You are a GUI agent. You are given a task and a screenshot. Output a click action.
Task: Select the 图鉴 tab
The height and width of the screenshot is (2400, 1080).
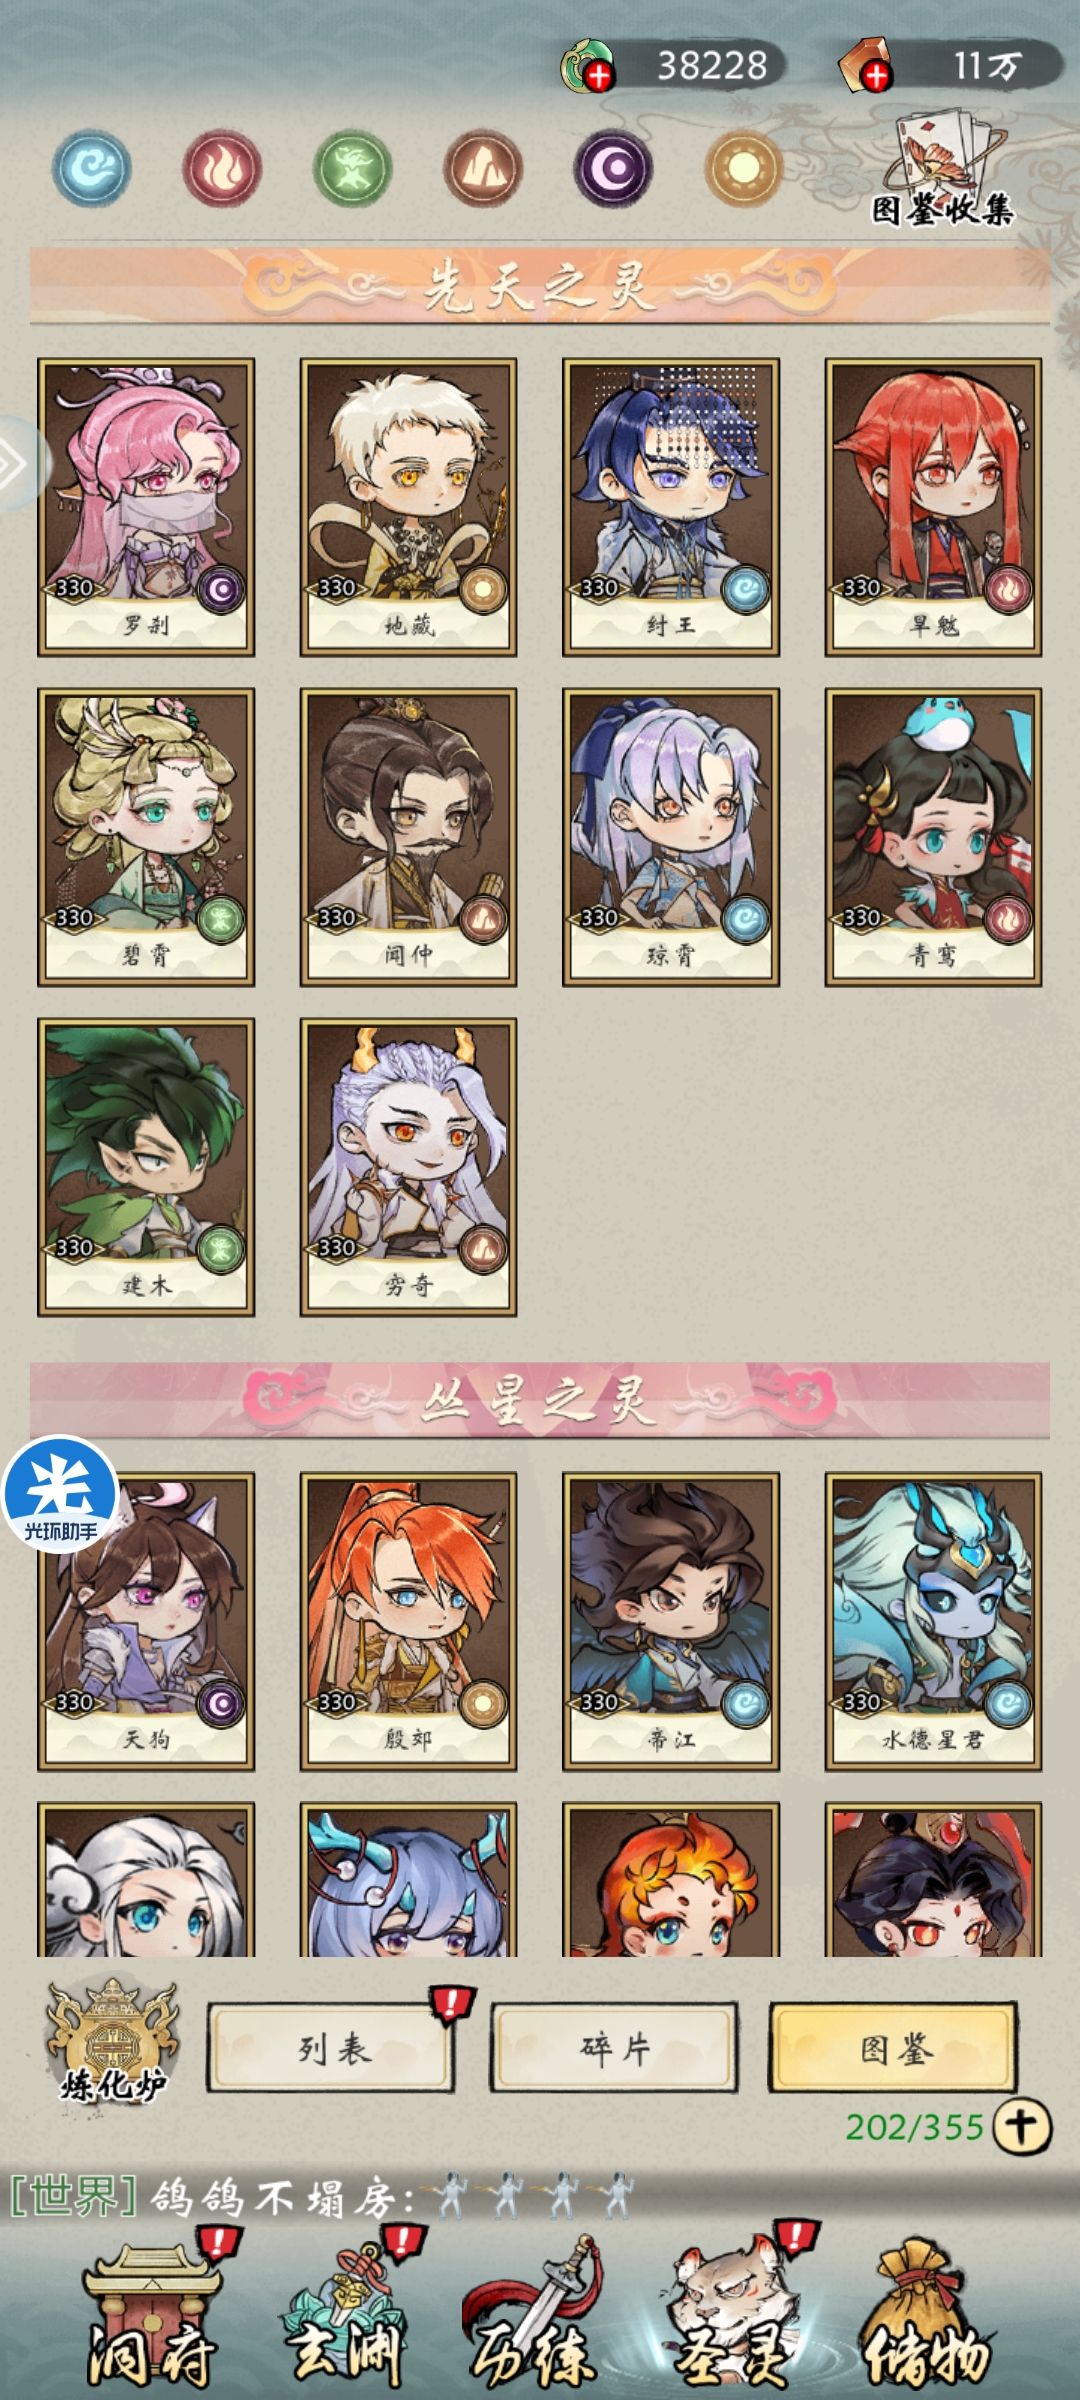coord(894,2048)
